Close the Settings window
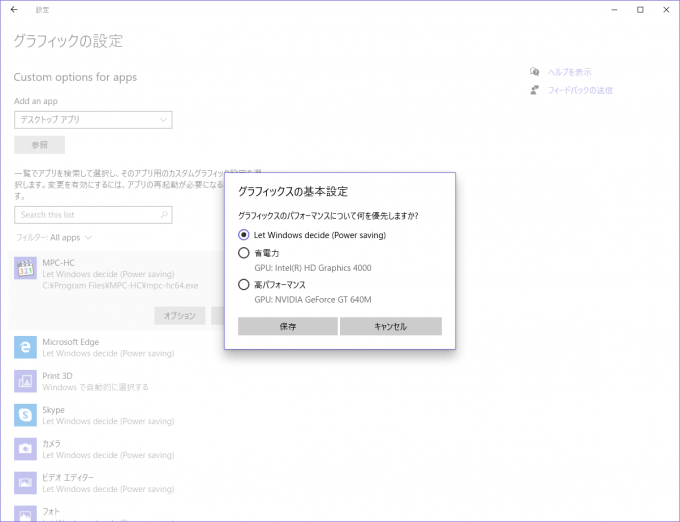 tap(666, 10)
